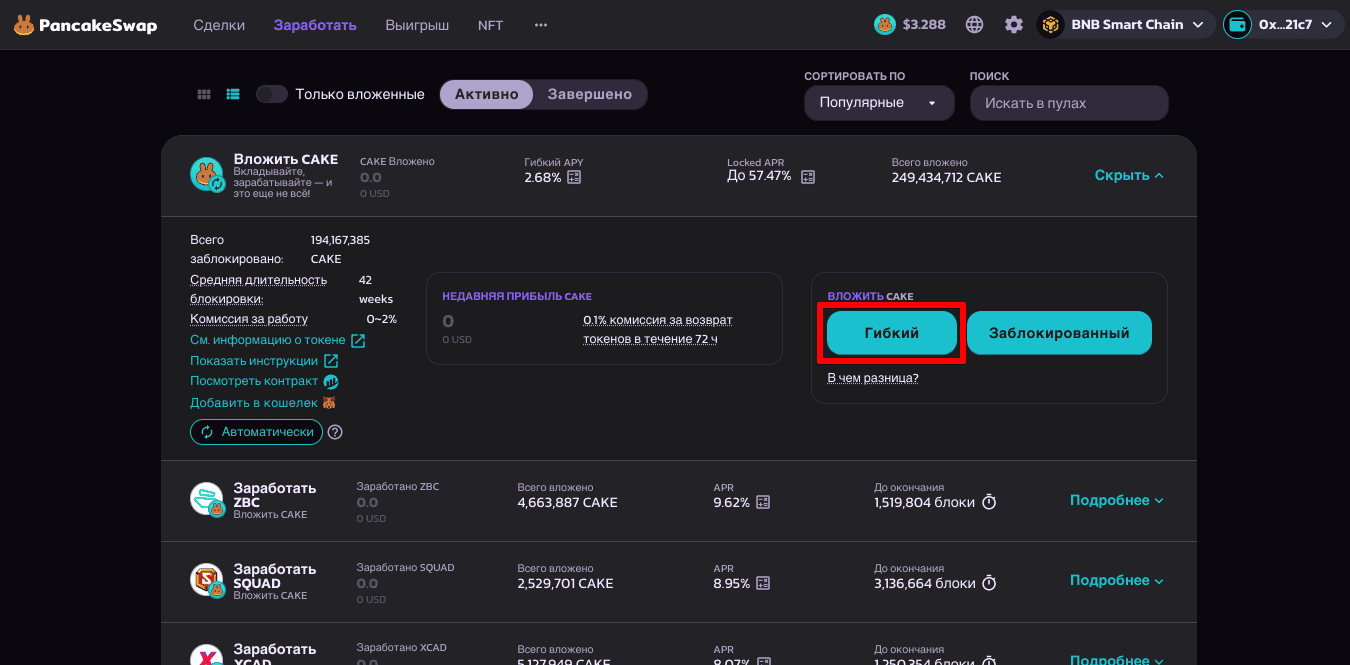This screenshot has width=1350, height=665.
Task: Click 0.1% комиссия за возврат text
Action: [x=657, y=329]
